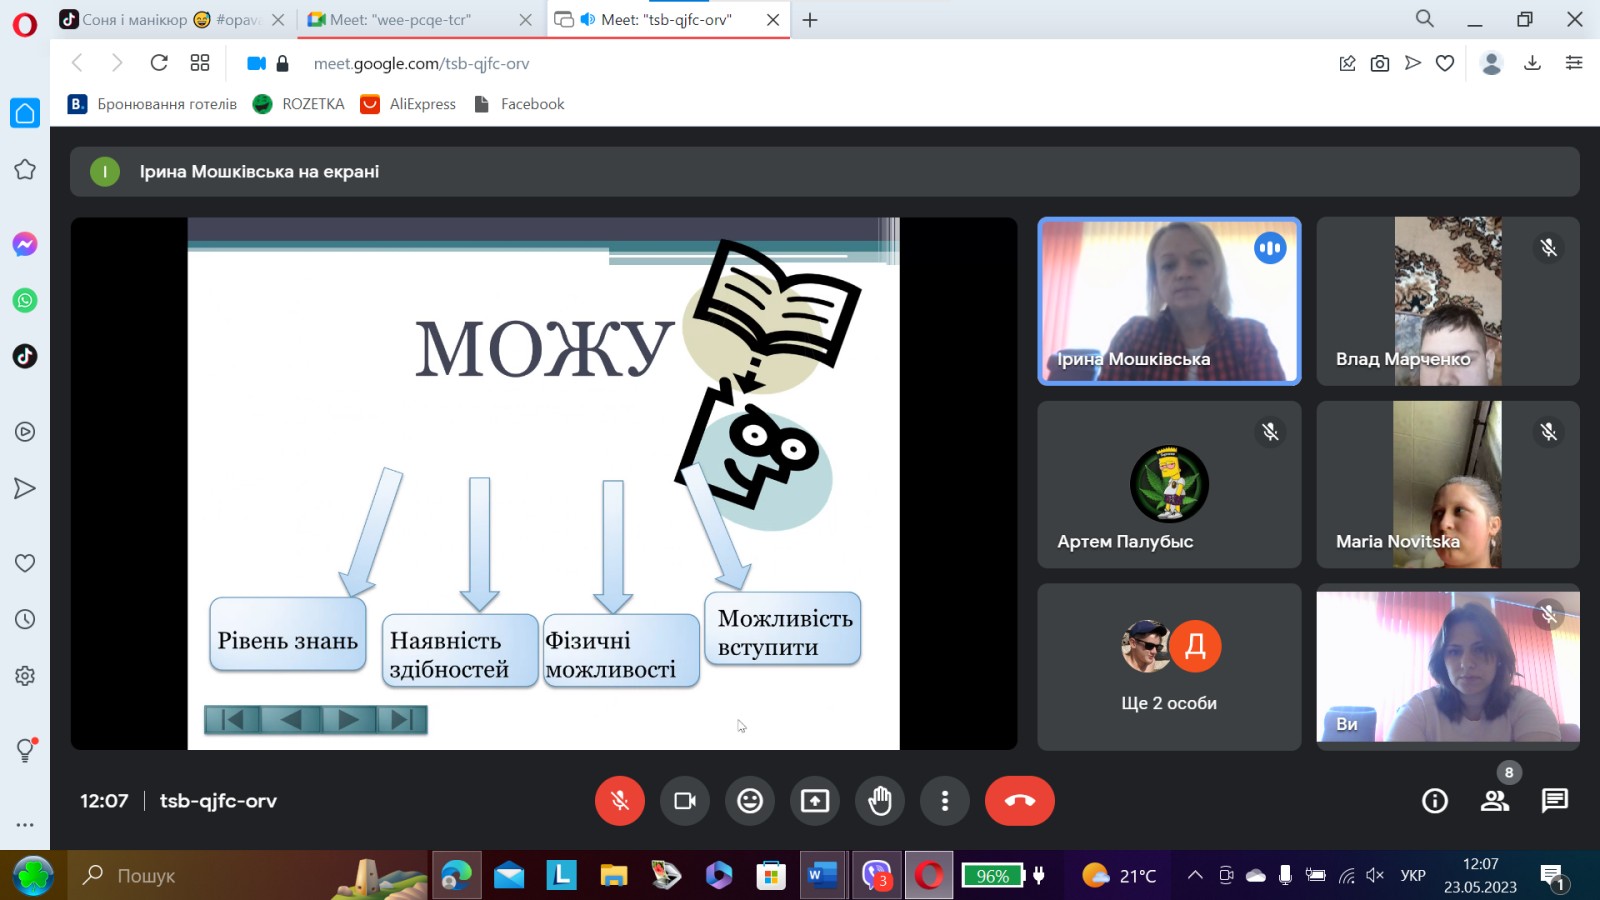
Task: Toggle the camera button off
Action: click(x=685, y=801)
